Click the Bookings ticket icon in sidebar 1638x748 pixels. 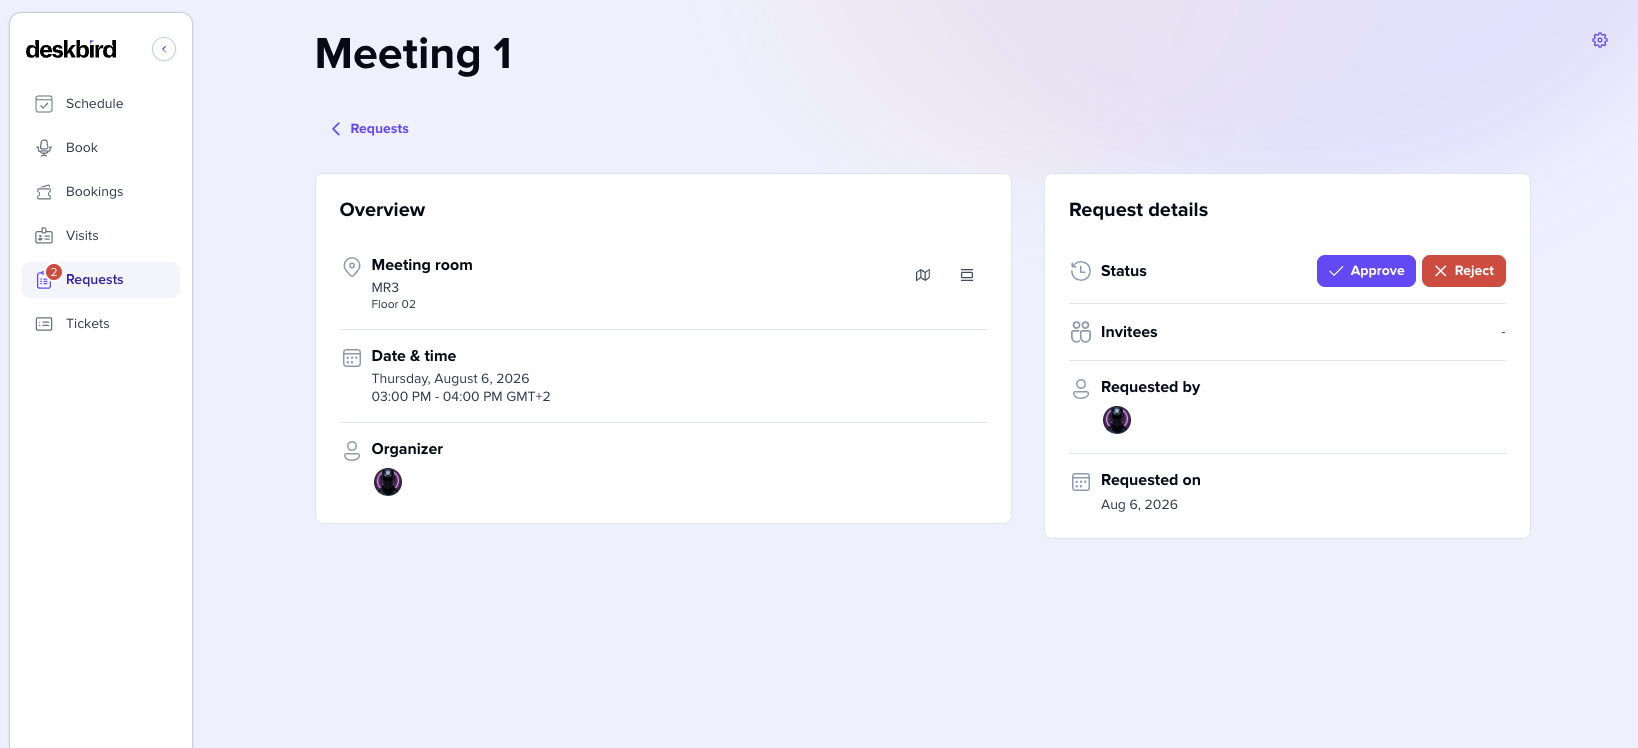pos(44,192)
